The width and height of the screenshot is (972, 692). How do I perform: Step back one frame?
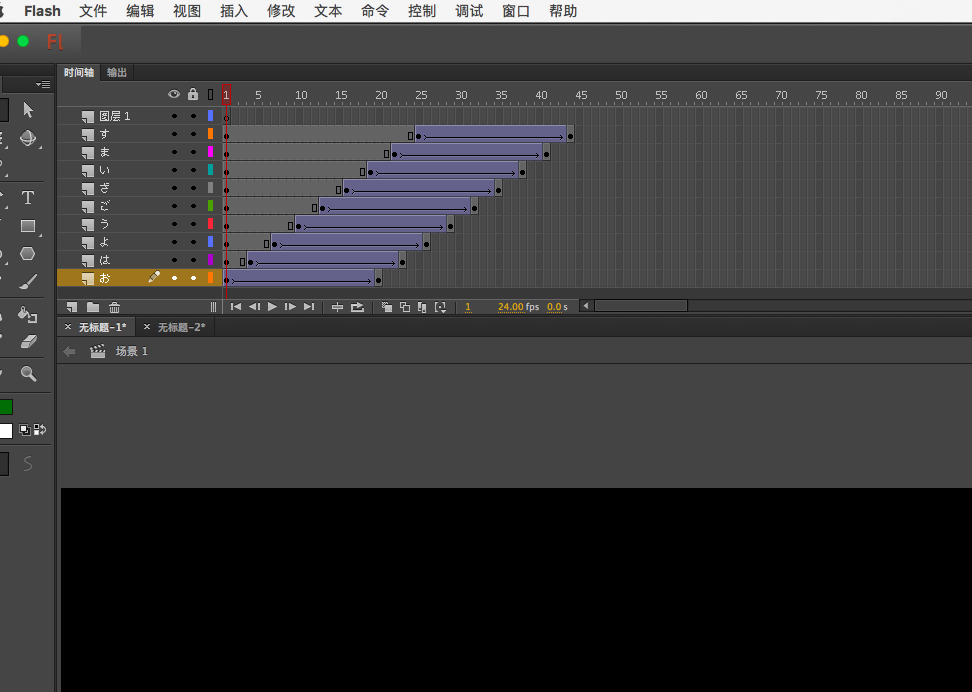[x=254, y=307]
